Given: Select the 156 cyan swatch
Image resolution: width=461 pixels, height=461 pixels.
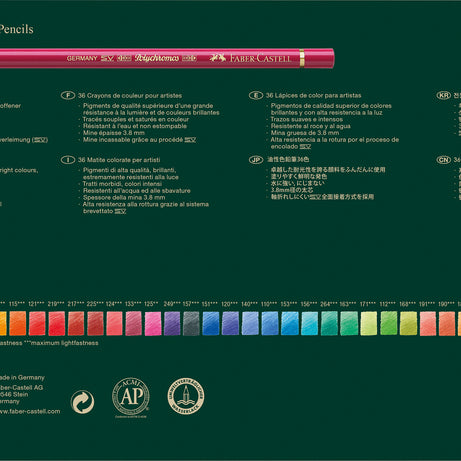Looking at the screenshot, I should [310, 323].
